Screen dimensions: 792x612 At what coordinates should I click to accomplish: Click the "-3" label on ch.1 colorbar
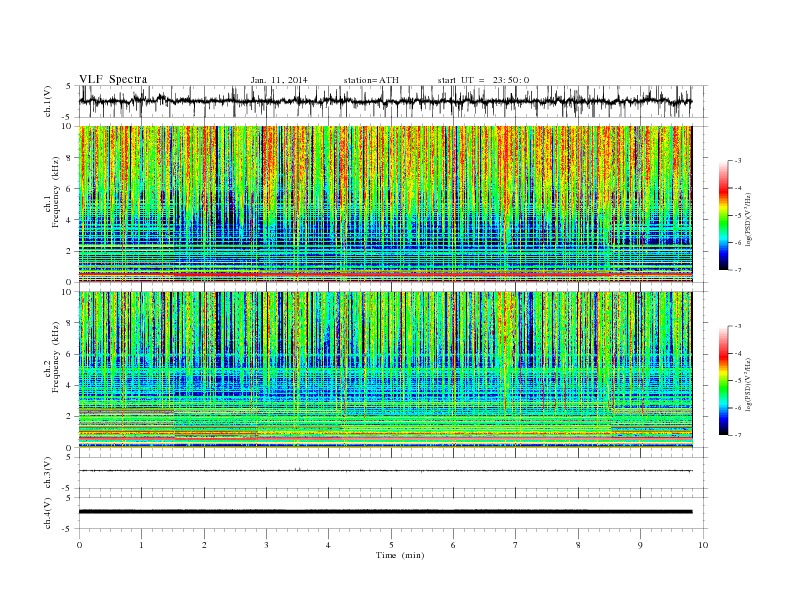click(x=737, y=161)
